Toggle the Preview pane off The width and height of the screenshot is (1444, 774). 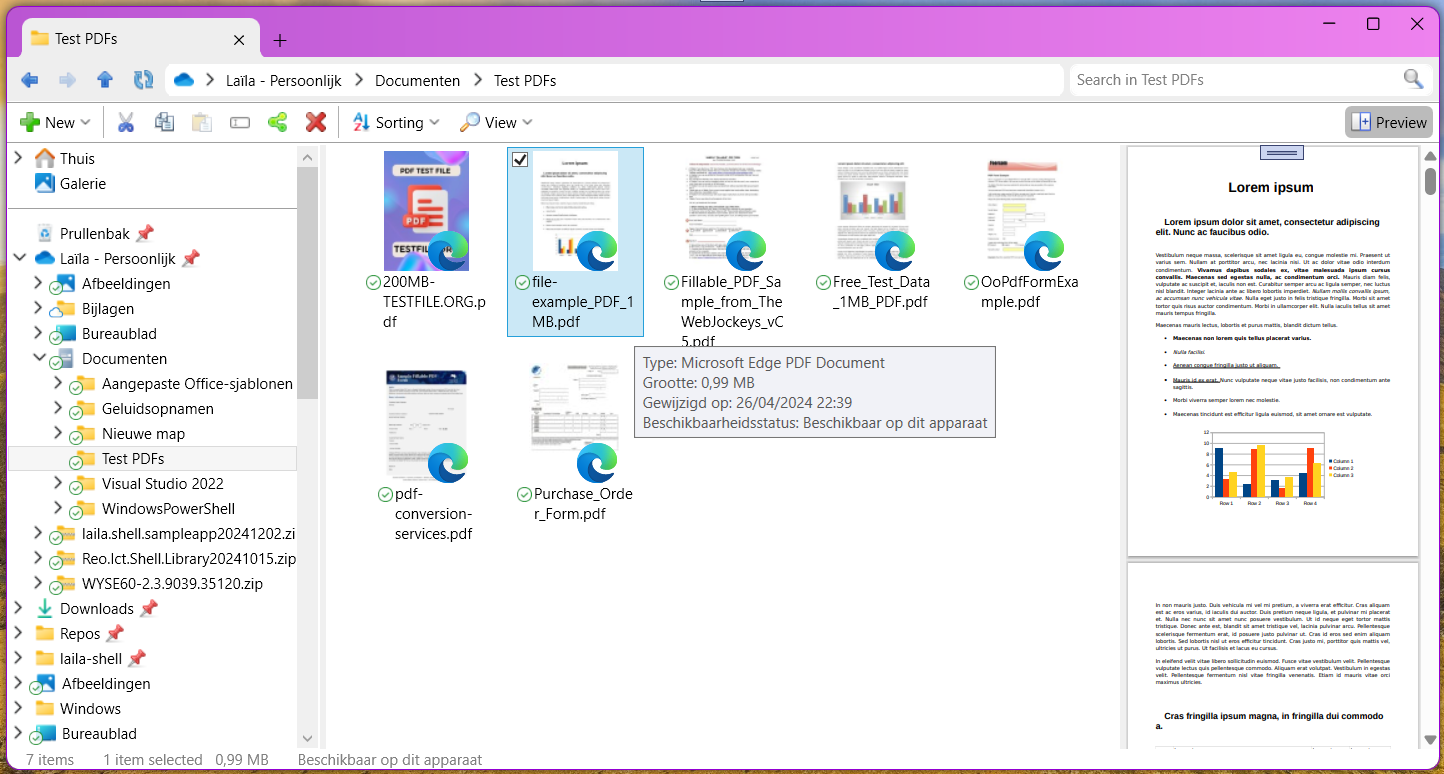[1389, 122]
